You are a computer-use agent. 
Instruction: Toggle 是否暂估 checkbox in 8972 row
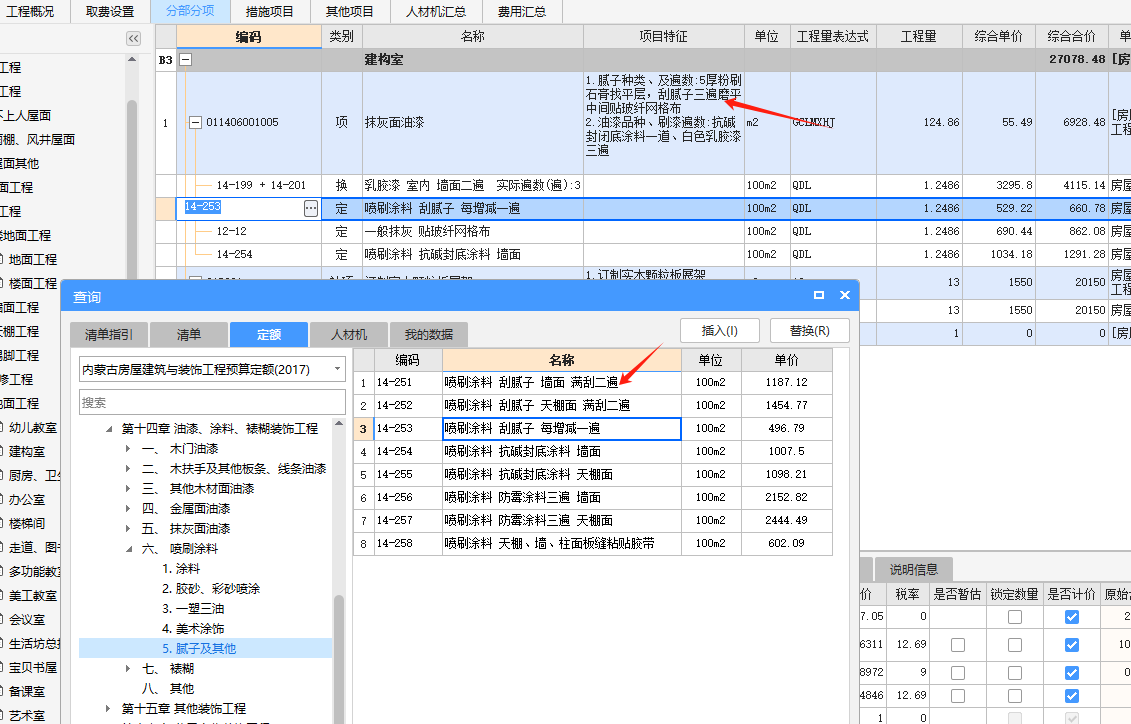pos(958,673)
